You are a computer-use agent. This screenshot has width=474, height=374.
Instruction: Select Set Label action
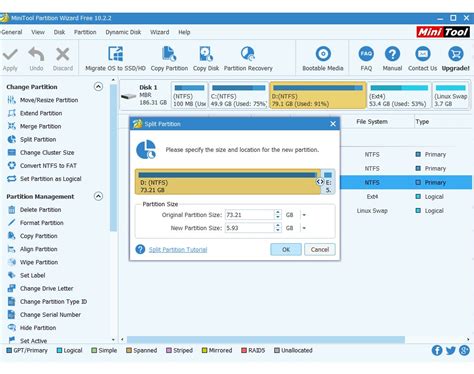point(26,275)
